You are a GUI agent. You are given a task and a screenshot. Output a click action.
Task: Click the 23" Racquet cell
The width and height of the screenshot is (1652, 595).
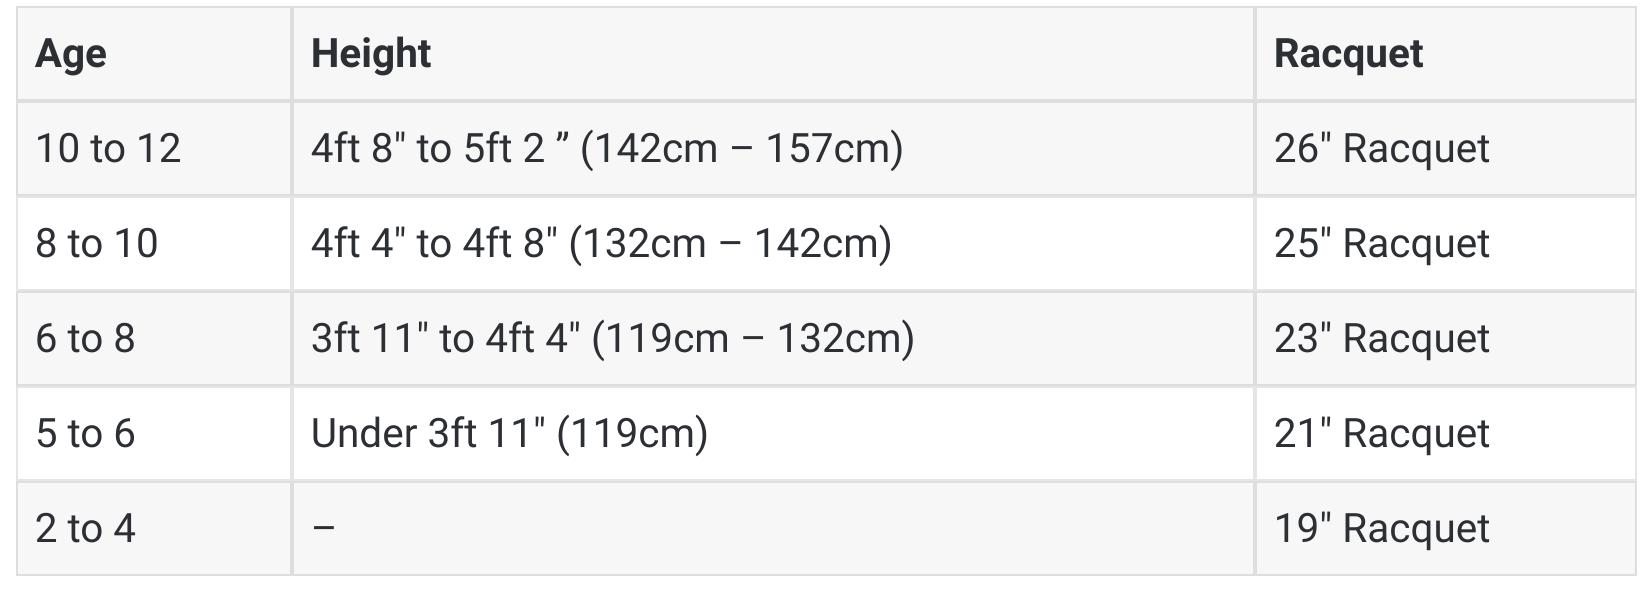pos(1446,338)
